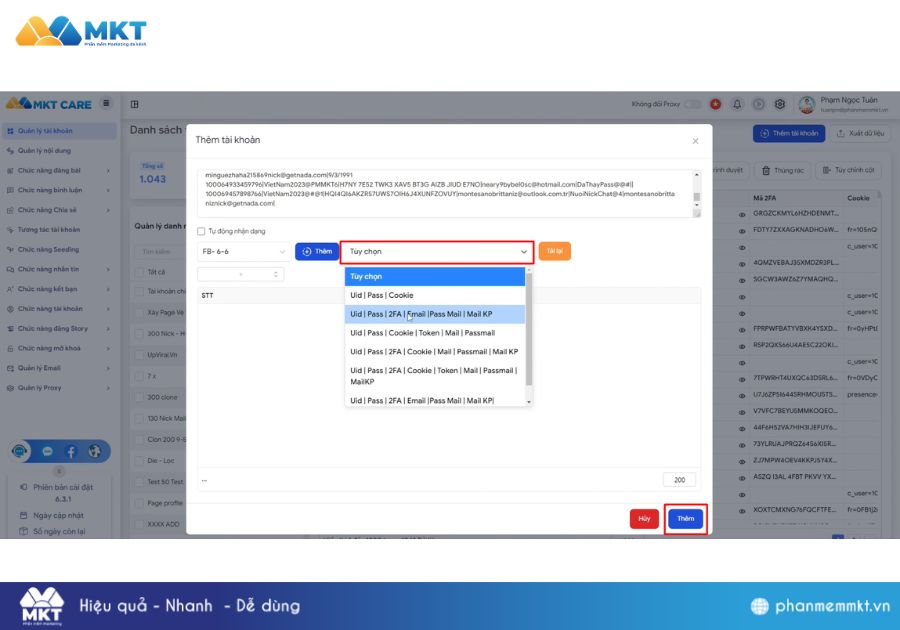Click the Vietnam flag language icon
Image resolution: width=900 pixels, height=630 pixels.
pos(716,104)
